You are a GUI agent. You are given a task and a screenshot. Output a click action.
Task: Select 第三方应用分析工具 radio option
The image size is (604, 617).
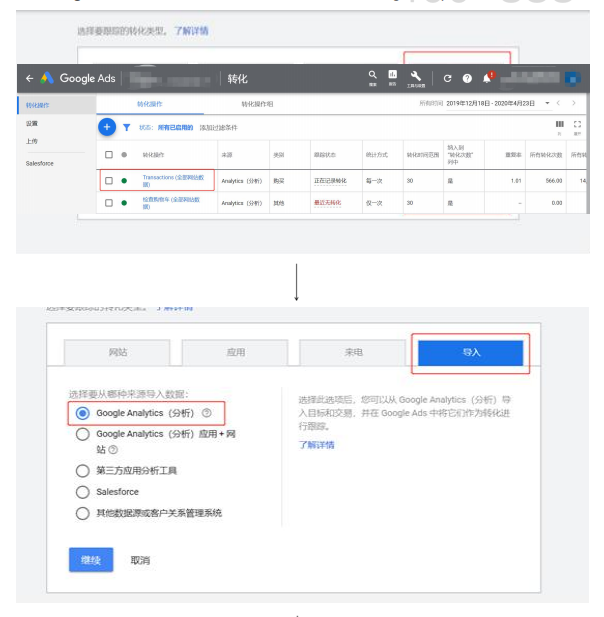click(x=83, y=471)
